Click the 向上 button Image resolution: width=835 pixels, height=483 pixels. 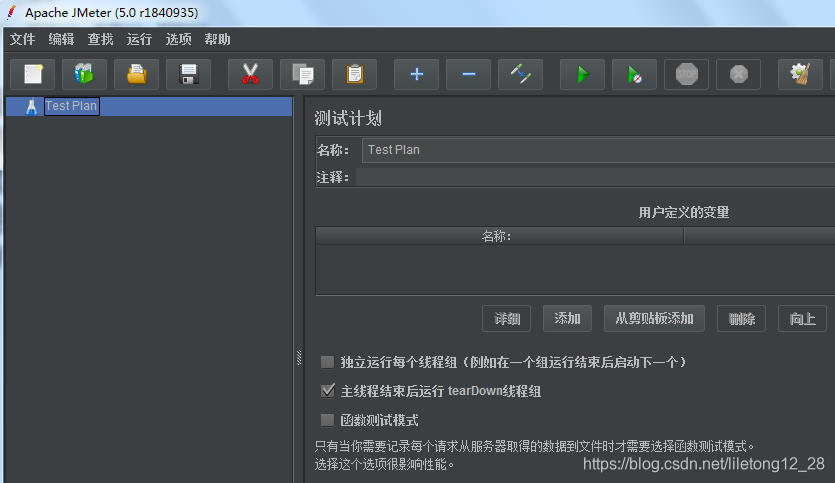802,318
